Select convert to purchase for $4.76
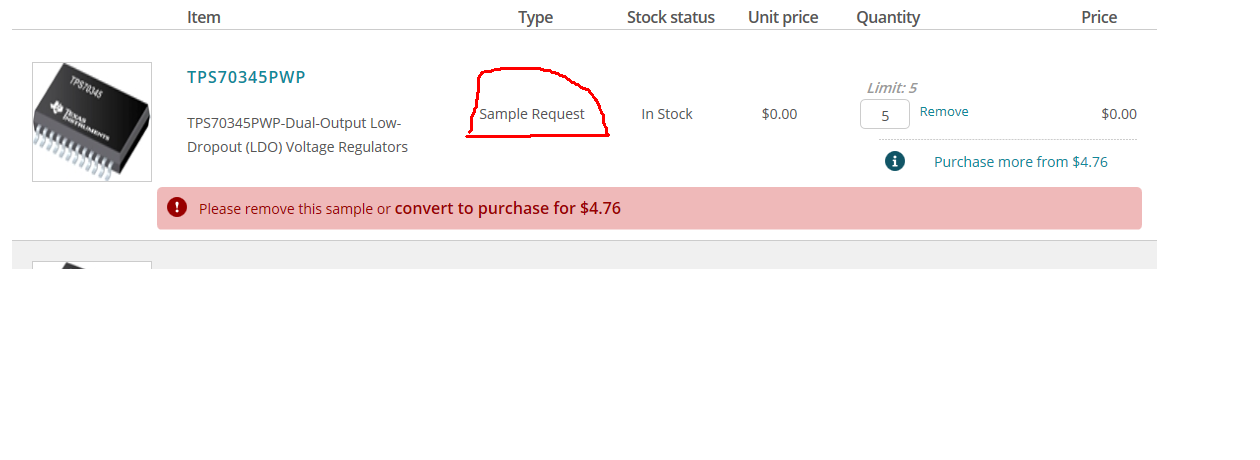 point(508,209)
